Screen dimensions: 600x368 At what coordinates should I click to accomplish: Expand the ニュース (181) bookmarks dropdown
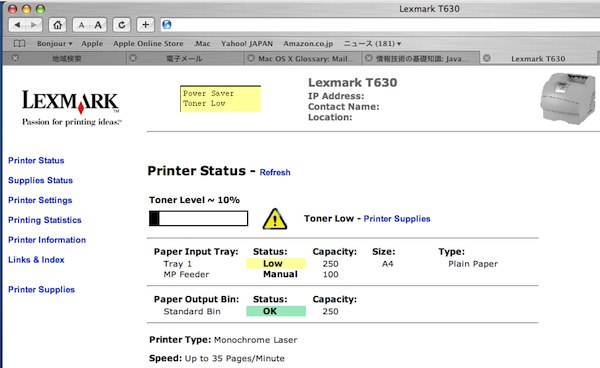[x=372, y=44]
